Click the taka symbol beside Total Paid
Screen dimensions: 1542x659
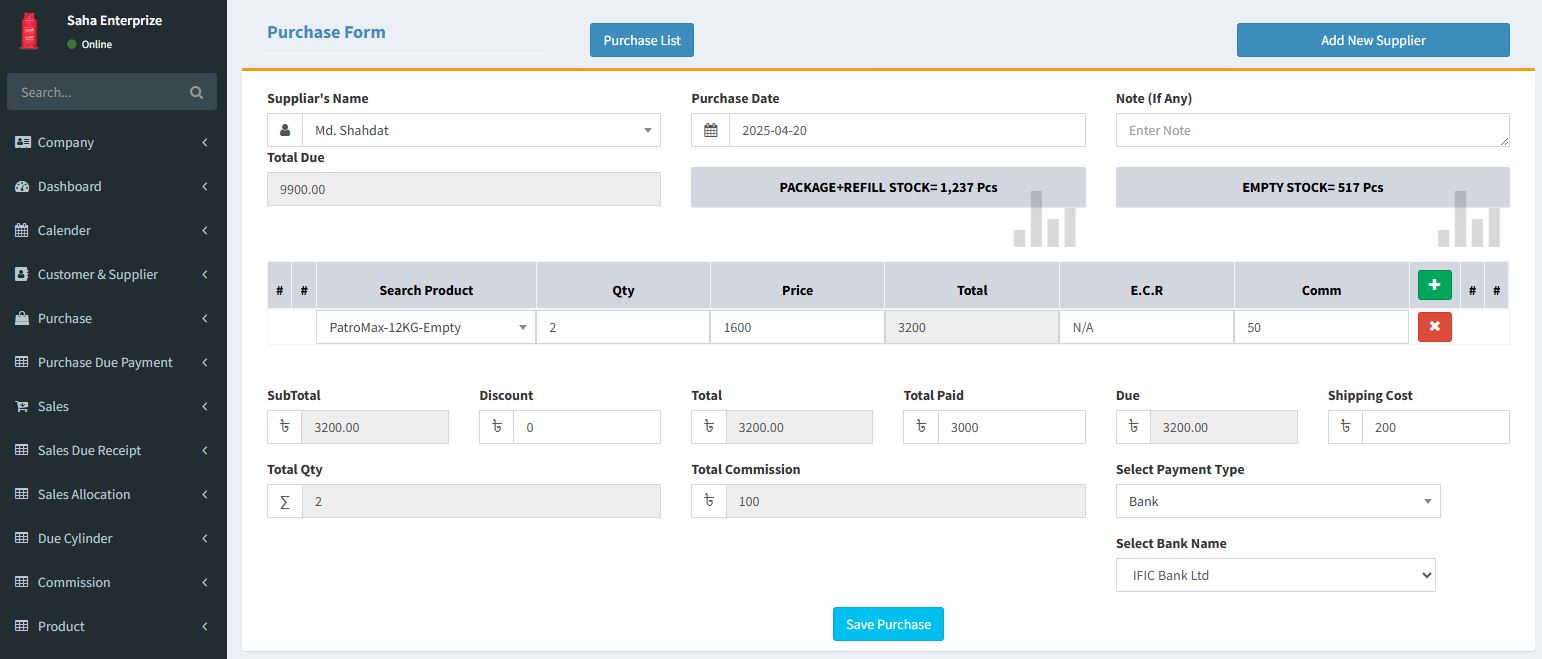pos(921,427)
